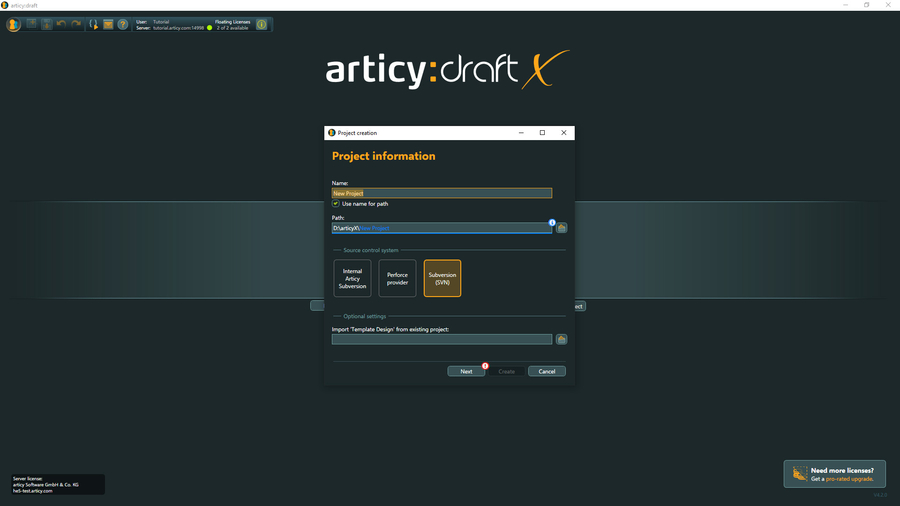Click the blue info badge on path
The height and width of the screenshot is (506, 900).
[551, 222]
